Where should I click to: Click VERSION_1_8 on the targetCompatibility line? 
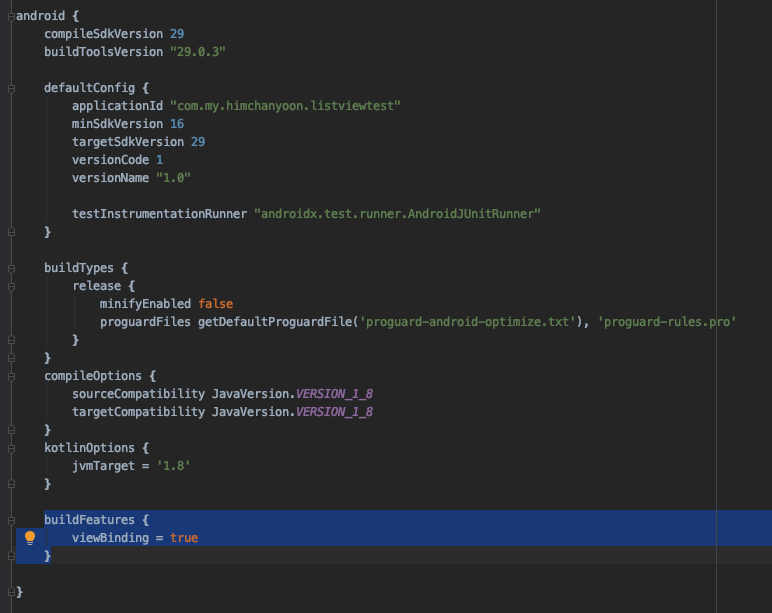click(334, 412)
